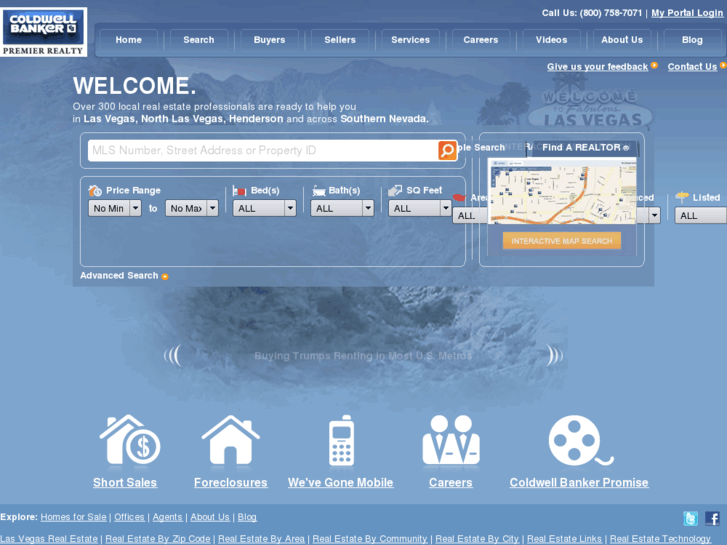Click headline Buying Trumps Renting in Most U.S. Metros

coord(363,356)
